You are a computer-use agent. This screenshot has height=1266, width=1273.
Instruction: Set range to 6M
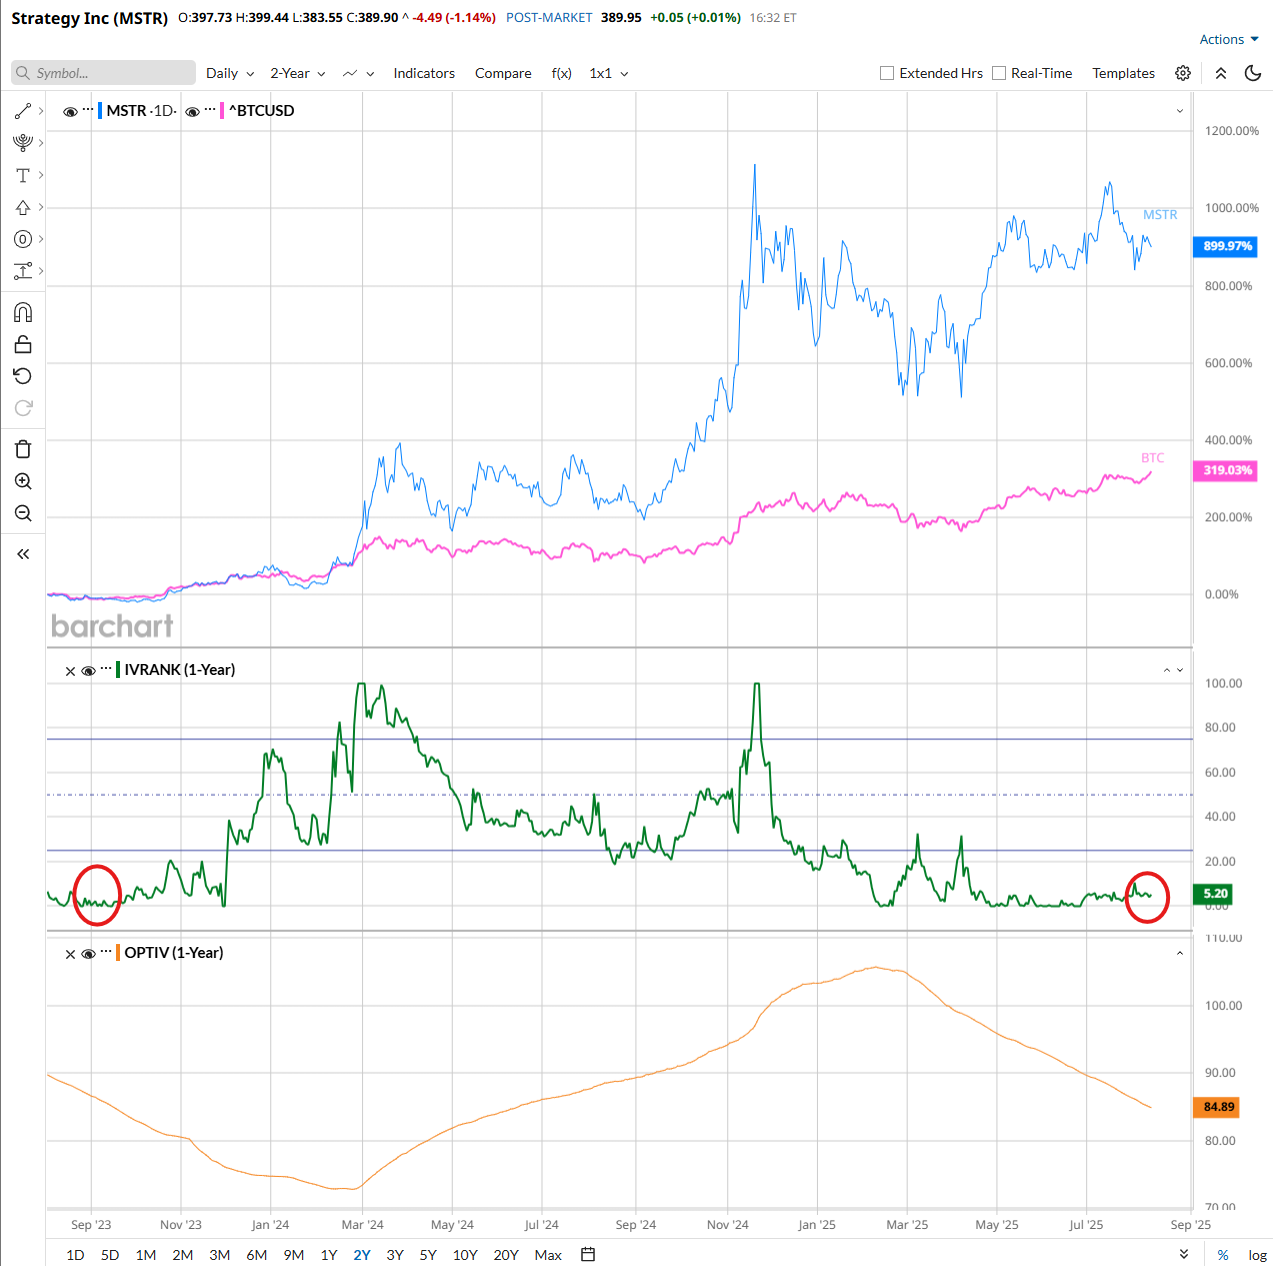click(257, 1255)
